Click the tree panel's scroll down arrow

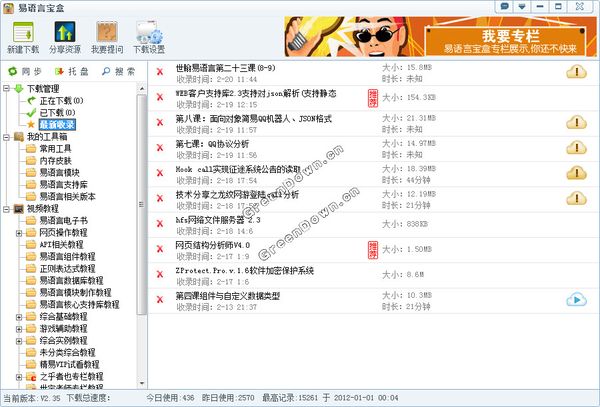142,383
